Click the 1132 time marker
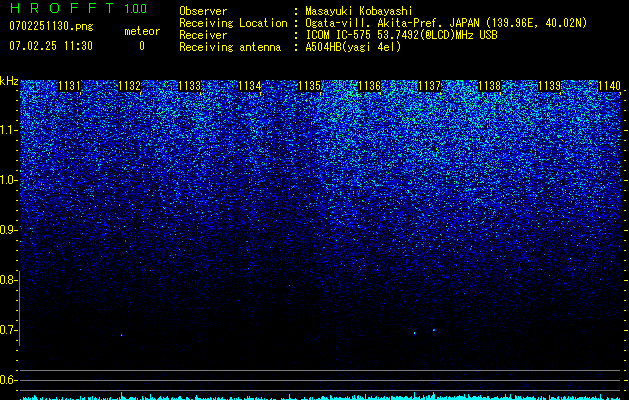The width and height of the screenshot is (629, 400). tap(129, 86)
